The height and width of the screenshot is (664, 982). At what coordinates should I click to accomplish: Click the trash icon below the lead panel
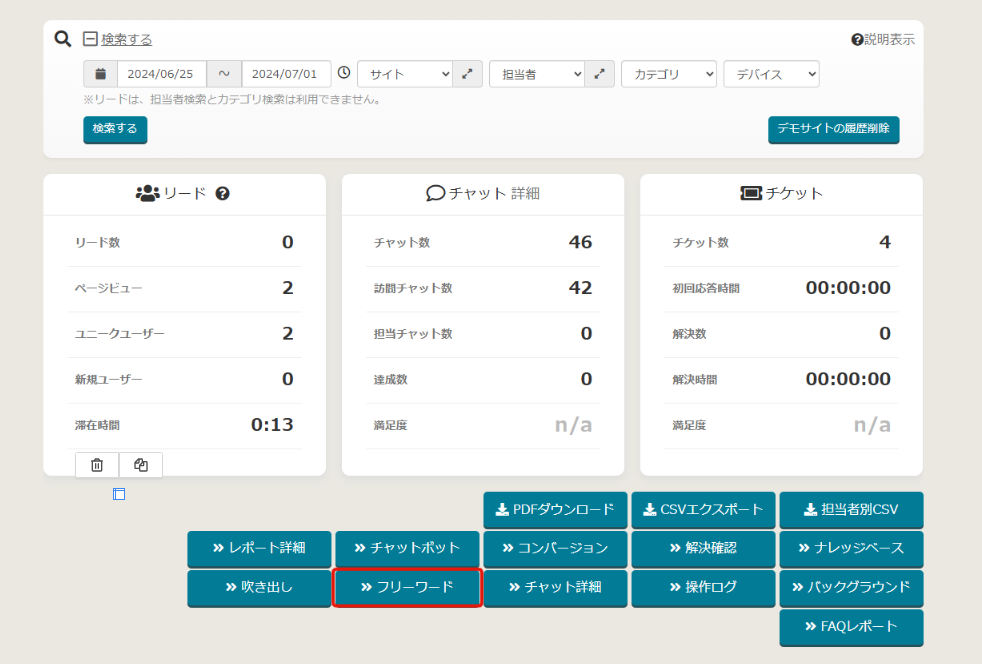click(97, 465)
